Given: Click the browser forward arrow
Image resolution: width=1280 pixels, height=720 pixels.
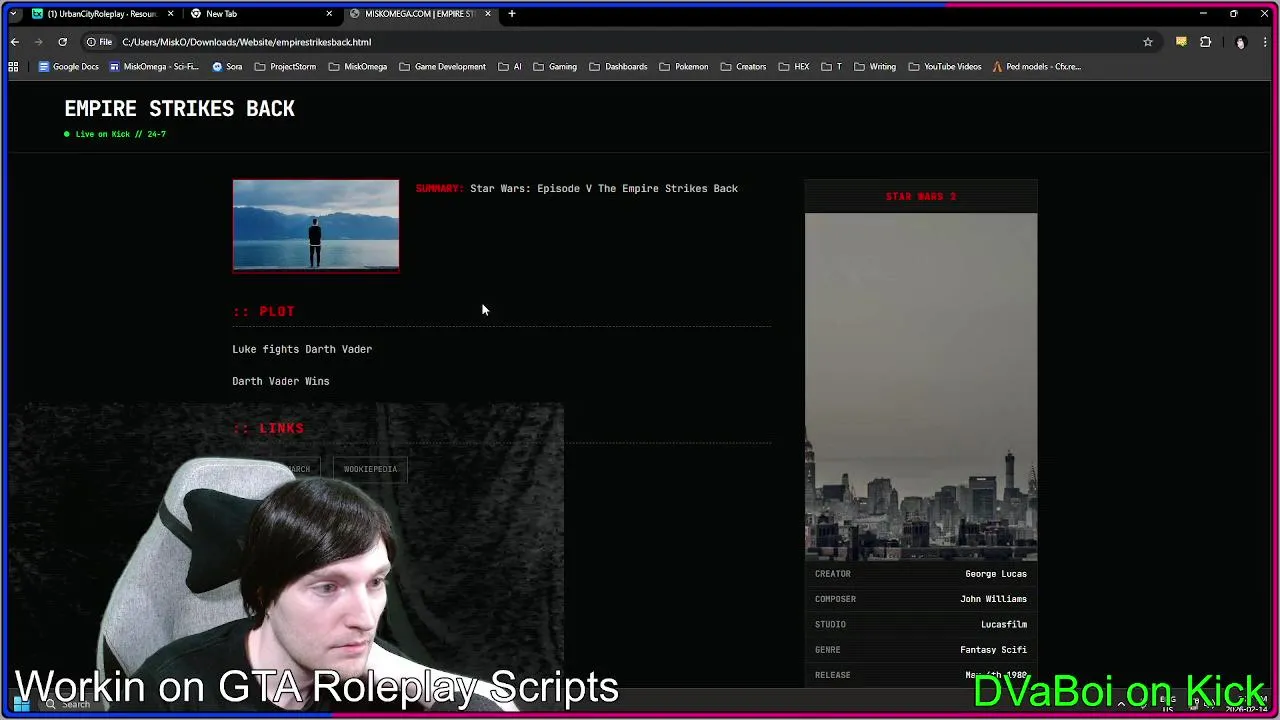Looking at the screenshot, I should coord(38,42).
